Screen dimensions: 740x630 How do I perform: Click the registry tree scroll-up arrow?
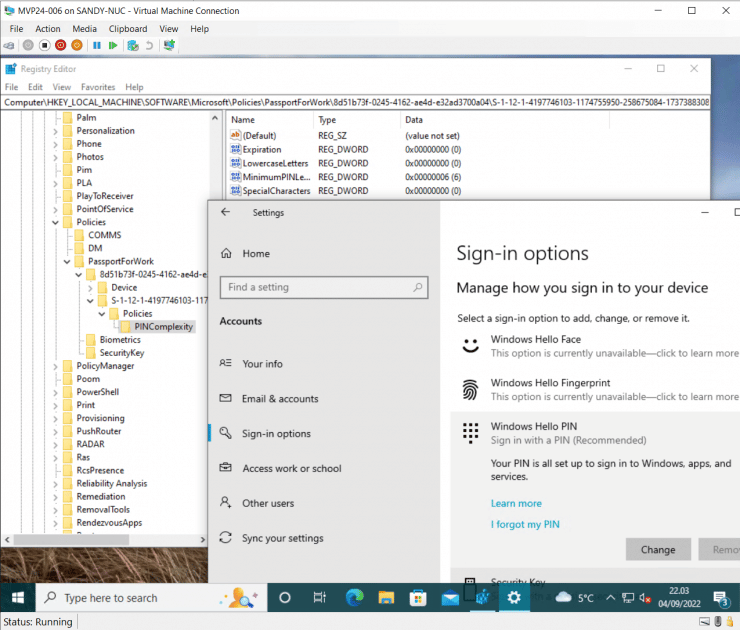(215, 118)
